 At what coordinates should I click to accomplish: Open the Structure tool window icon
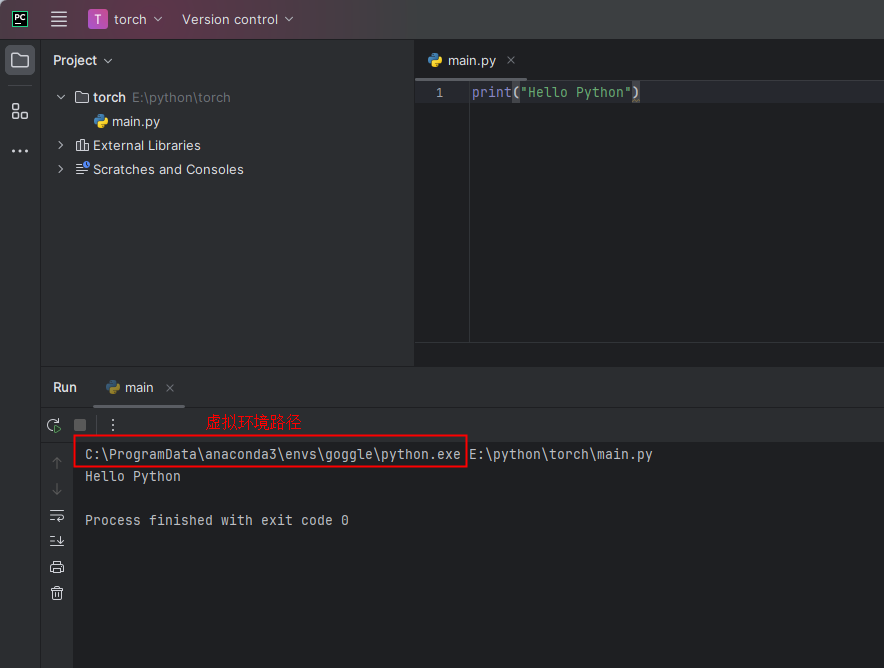[x=20, y=111]
